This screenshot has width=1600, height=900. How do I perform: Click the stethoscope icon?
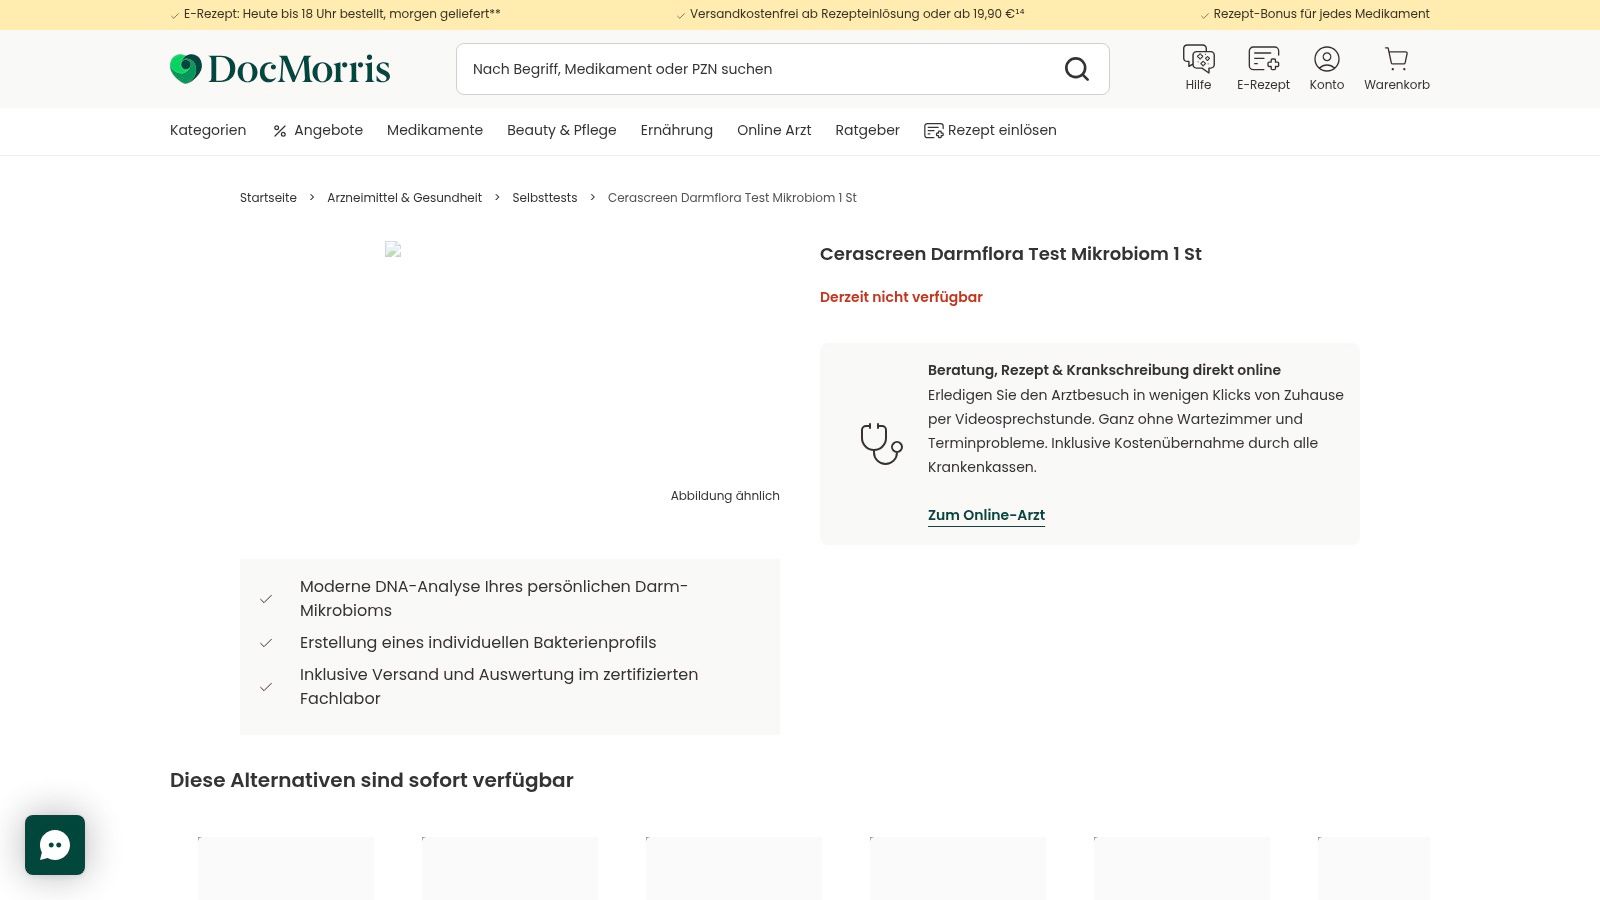coord(881,444)
